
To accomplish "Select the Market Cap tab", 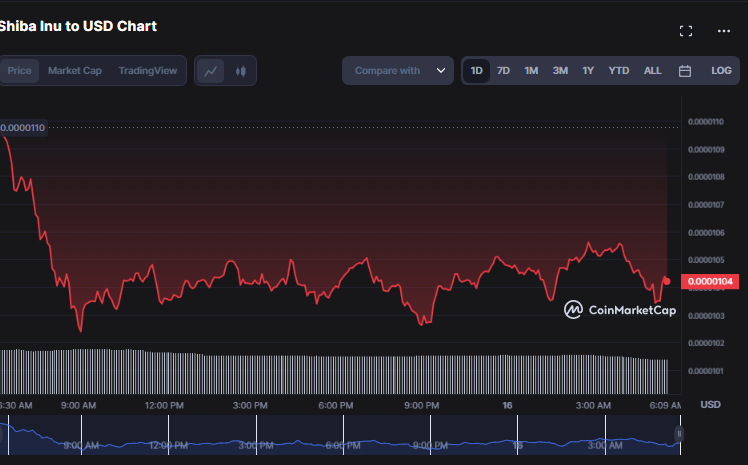I will coord(75,71).
